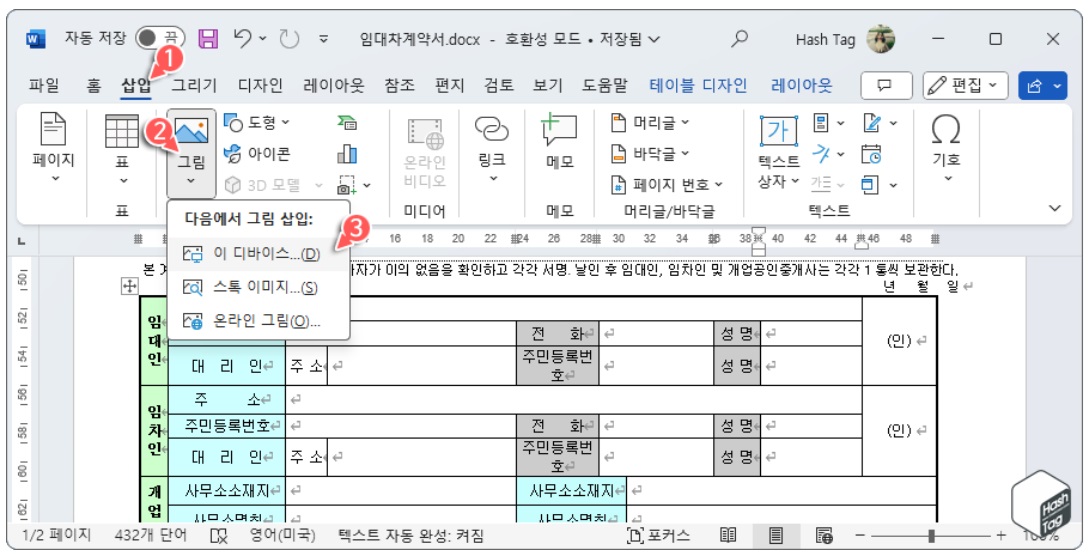Open the Customize Quick Access Toolbar dropdown
Viewport: 1088px width, 554px height.
(323, 39)
